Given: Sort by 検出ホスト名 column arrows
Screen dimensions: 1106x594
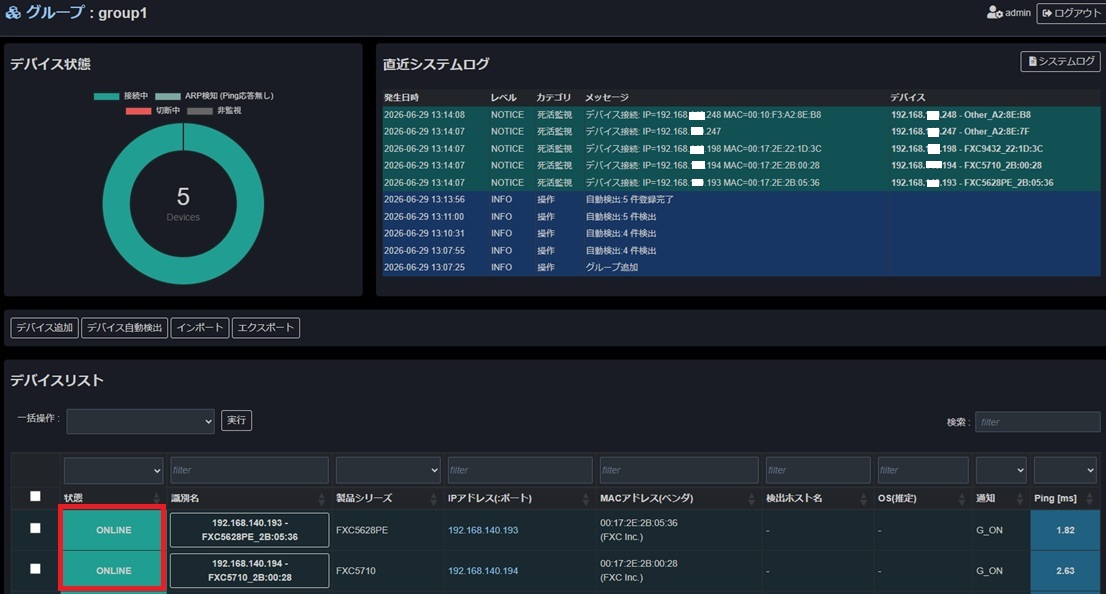Looking at the screenshot, I should coord(863,498).
